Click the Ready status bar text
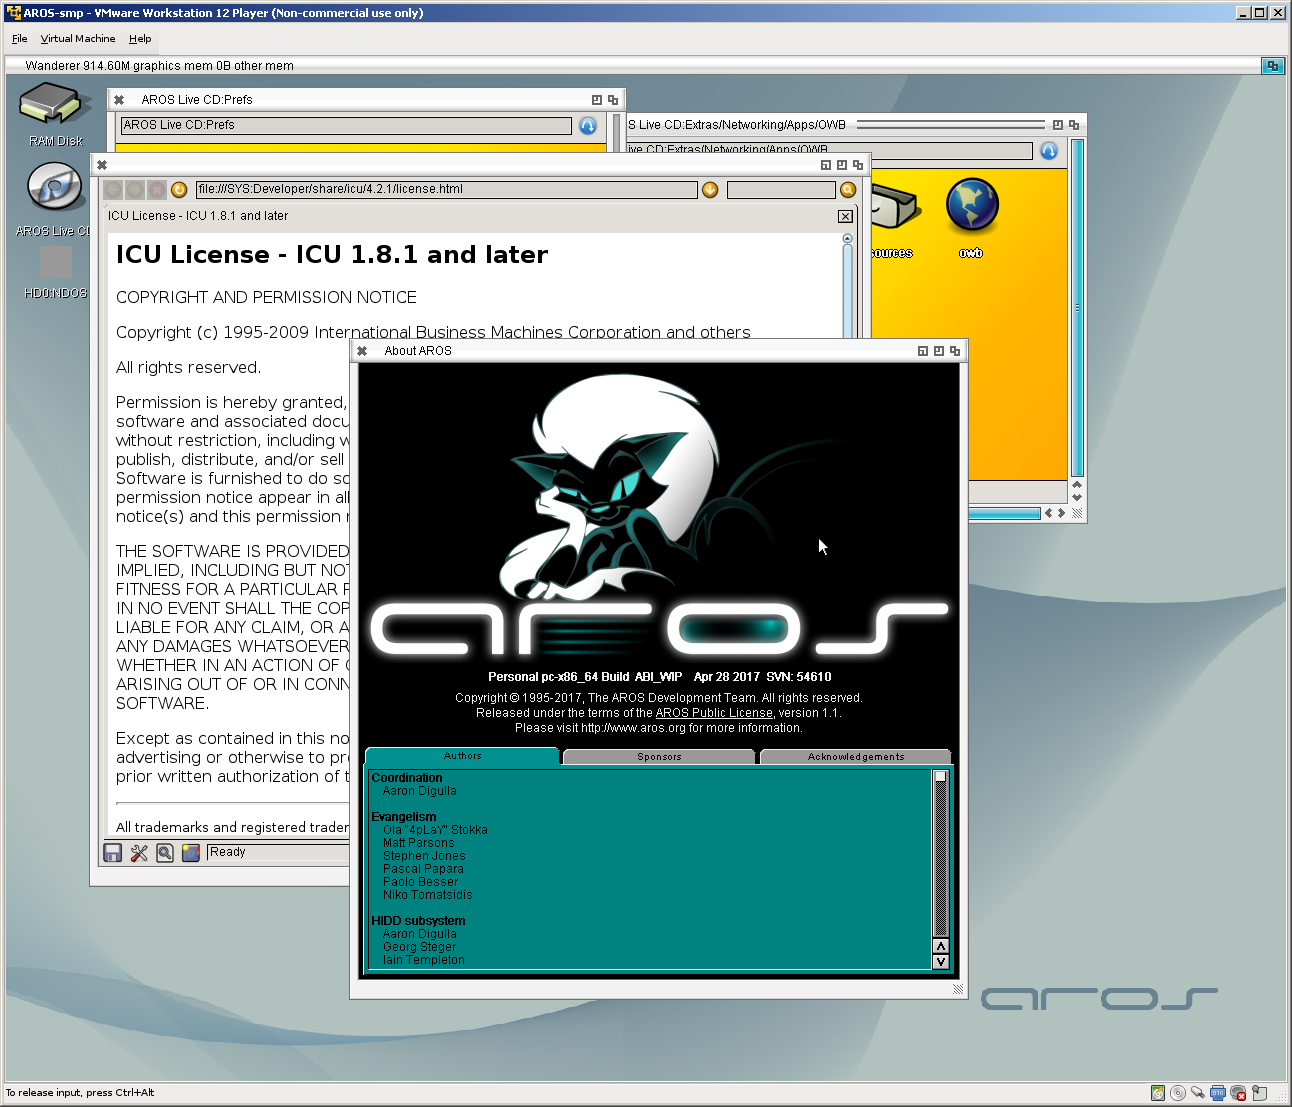Screen dimensions: 1292x1107 pos(228,852)
